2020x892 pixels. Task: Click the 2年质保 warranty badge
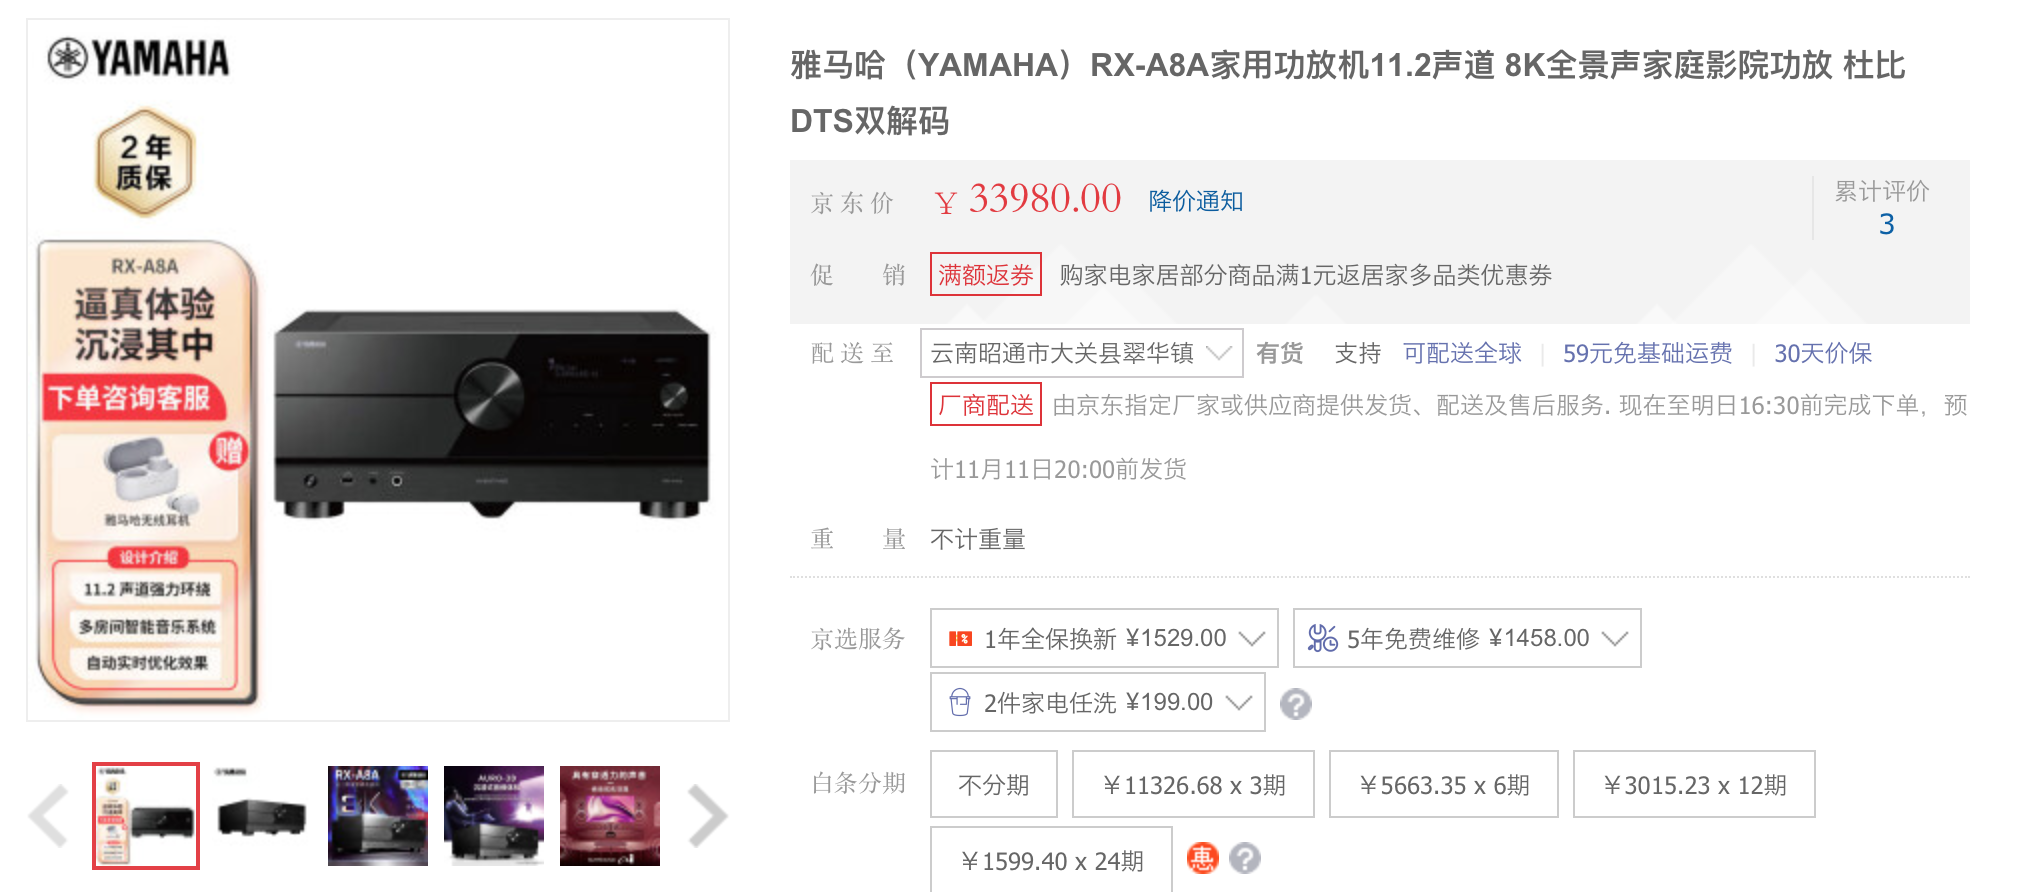(145, 162)
